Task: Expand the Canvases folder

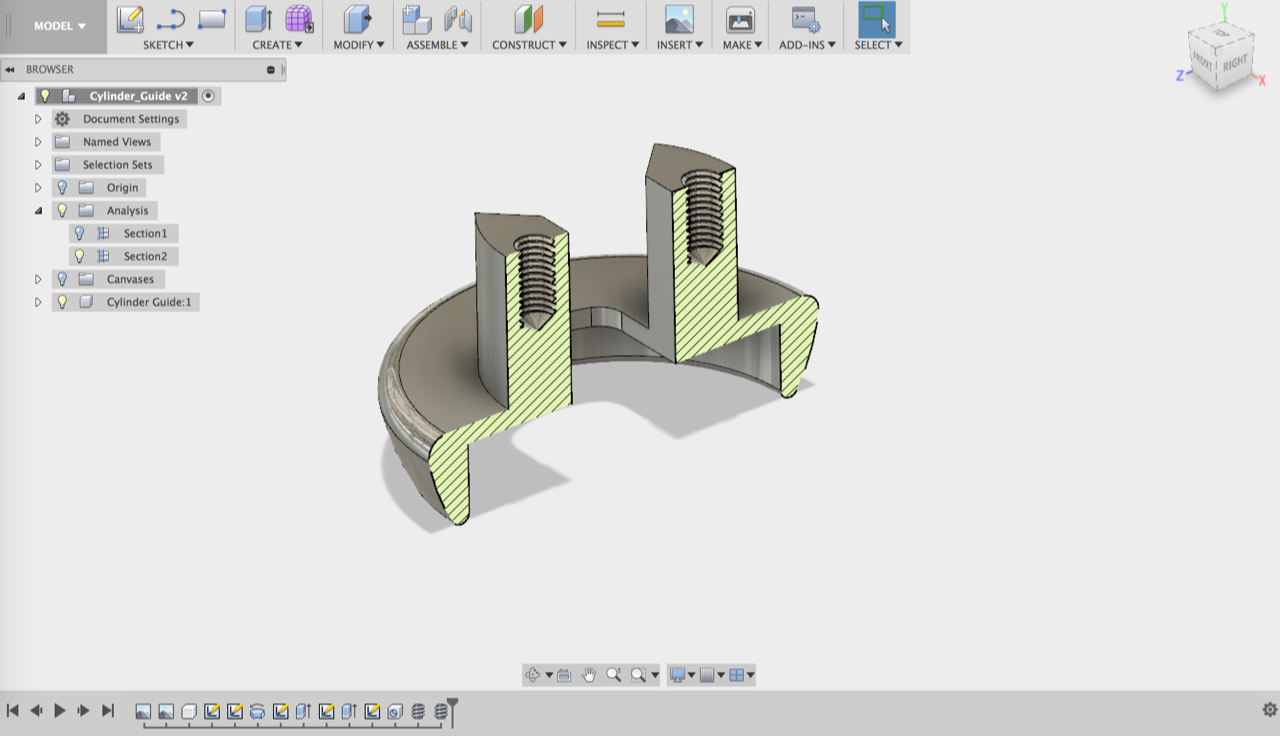Action: pyautogui.click(x=38, y=279)
